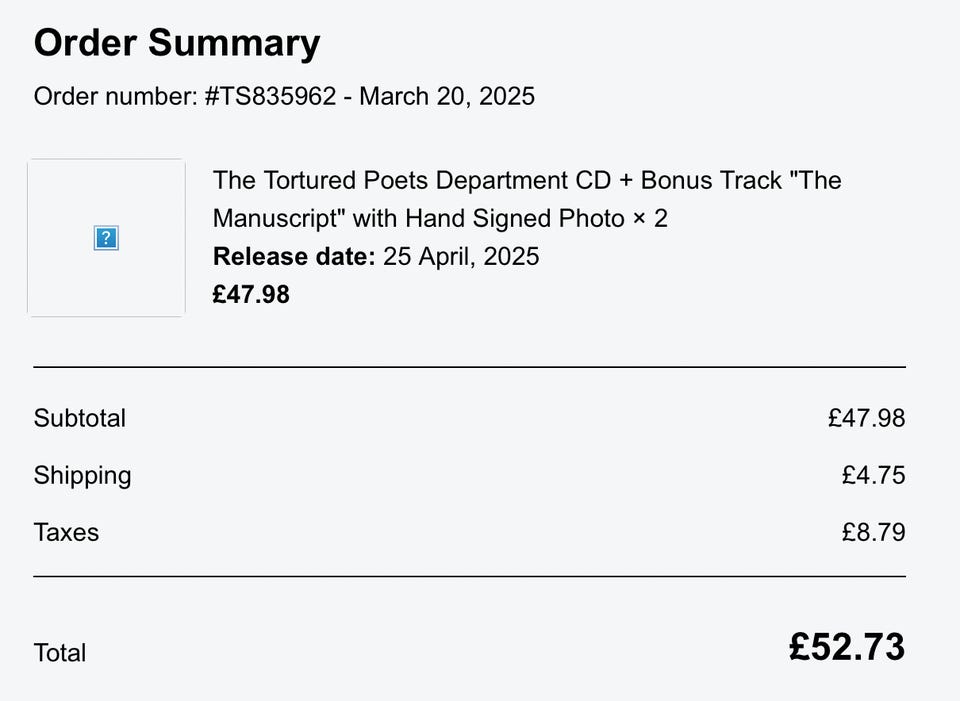Click the March 20, 2025 order date
960x701 pixels.
click(447, 96)
